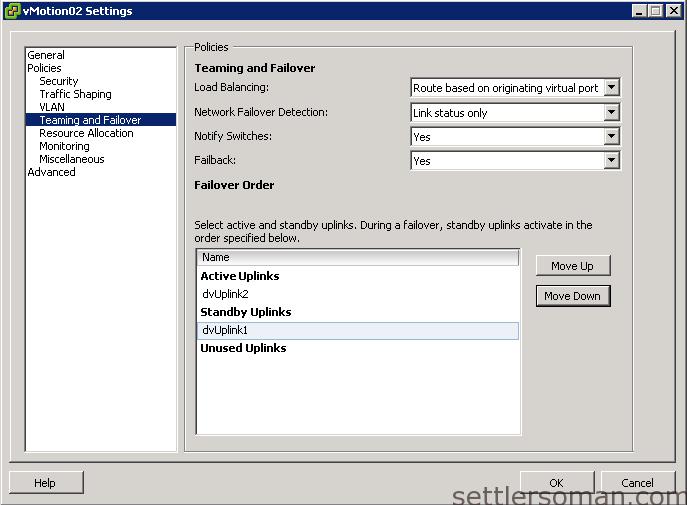This screenshot has width=687, height=505.
Task: Select Advanced in the settings tree
Action: pyautogui.click(x=52, y=172)
